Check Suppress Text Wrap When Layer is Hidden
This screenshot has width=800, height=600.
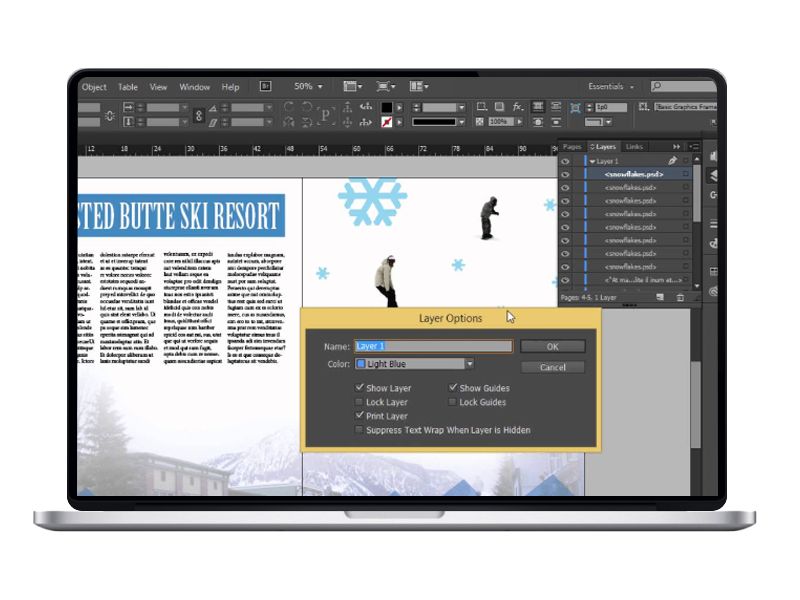point(361,430)
